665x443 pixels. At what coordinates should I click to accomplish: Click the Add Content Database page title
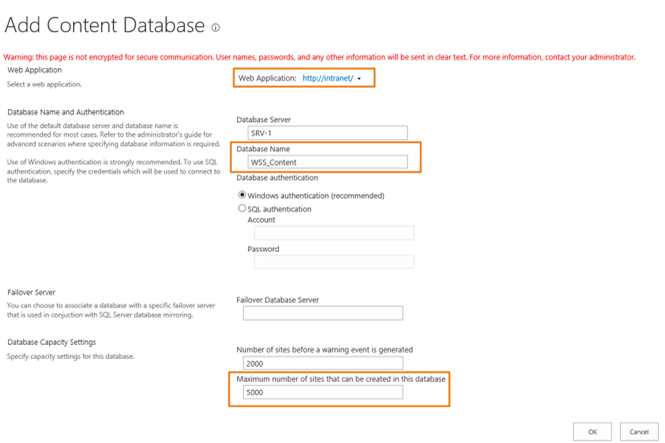pyautogui.click(x=105, y=25)
